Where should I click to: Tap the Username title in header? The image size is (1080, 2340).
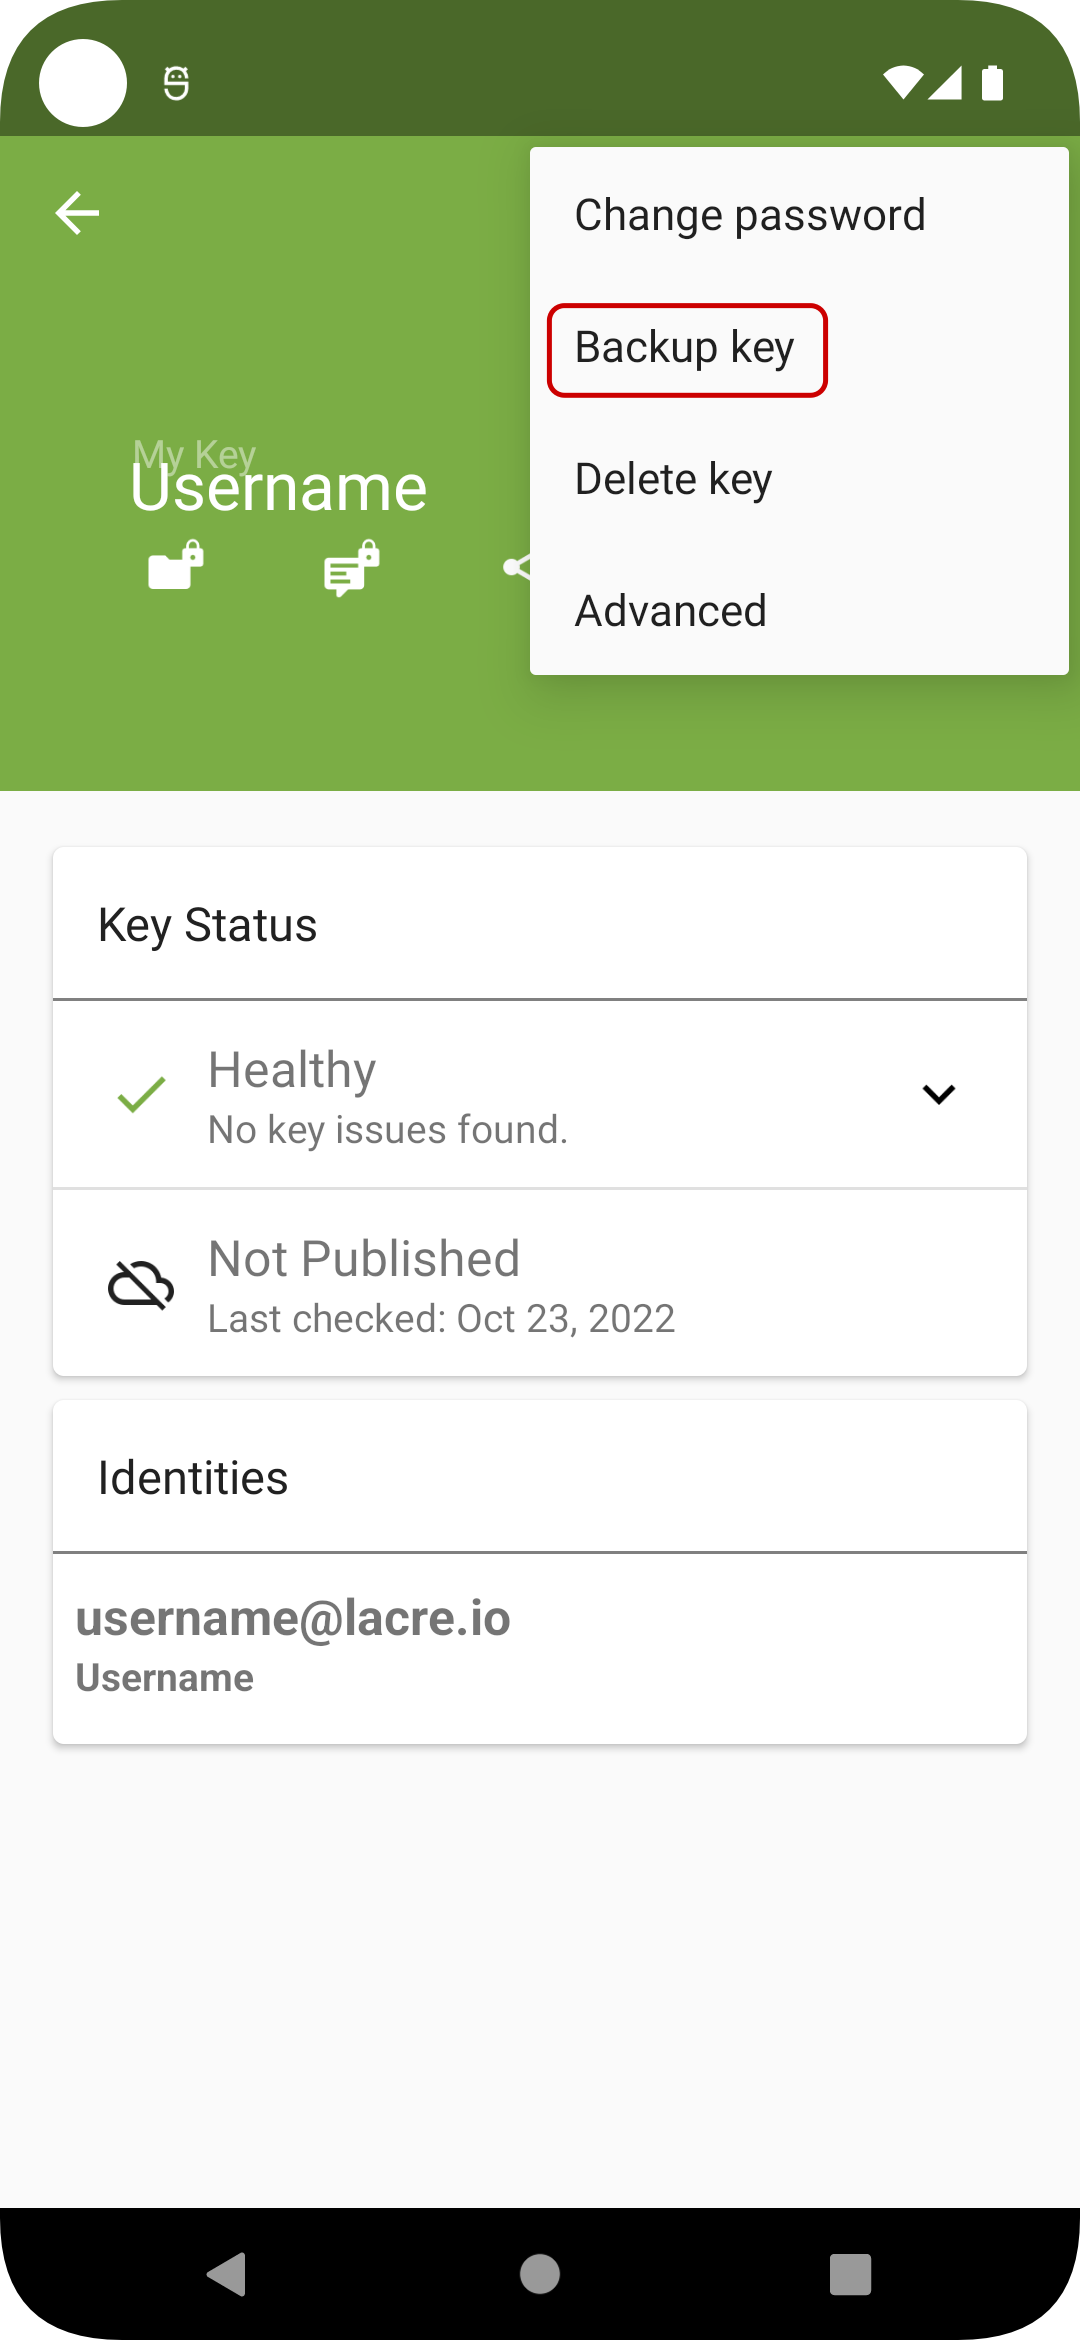click(279, 488)
